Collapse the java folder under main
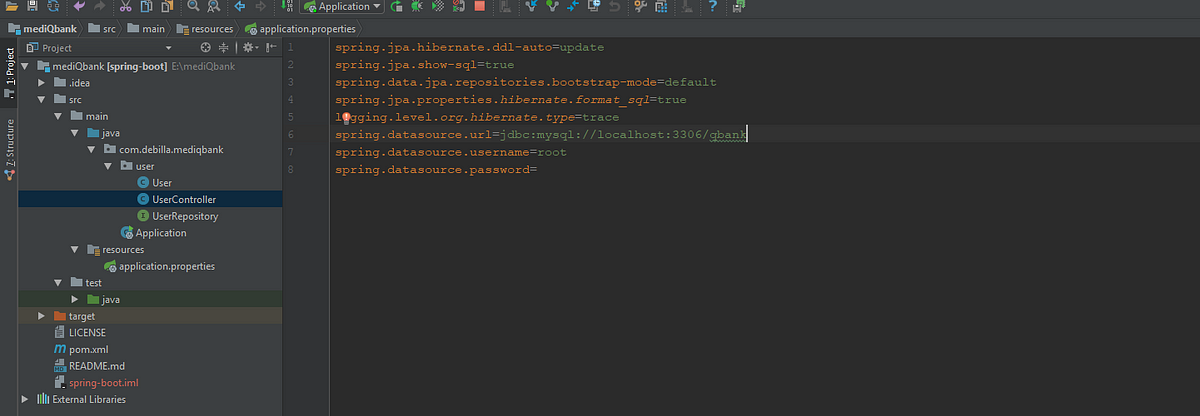The height and width of the screenshot is (416, 1200). 74,133
